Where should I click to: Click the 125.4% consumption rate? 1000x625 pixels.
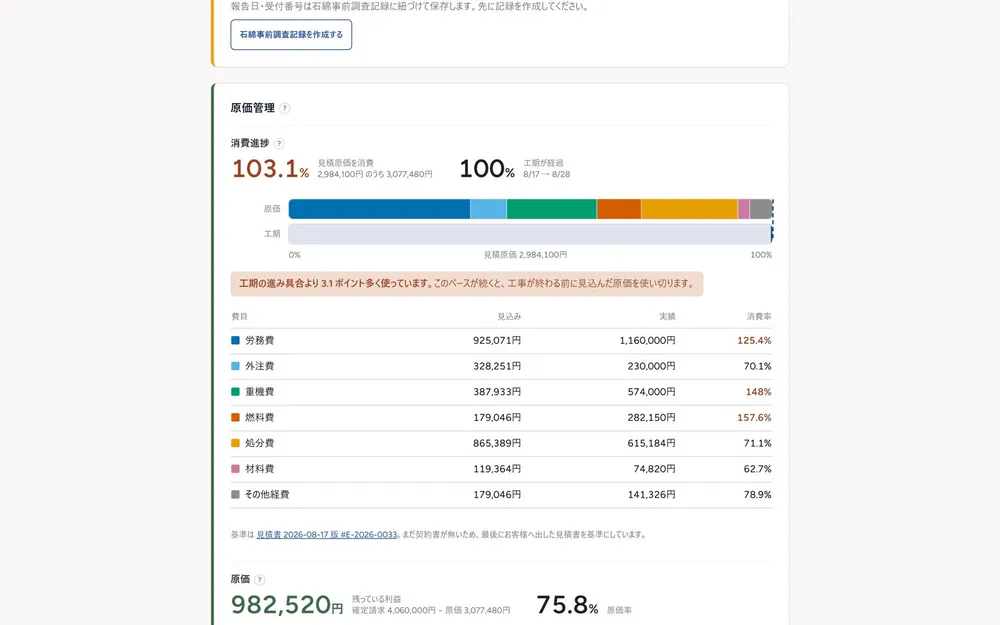point(754,341)
